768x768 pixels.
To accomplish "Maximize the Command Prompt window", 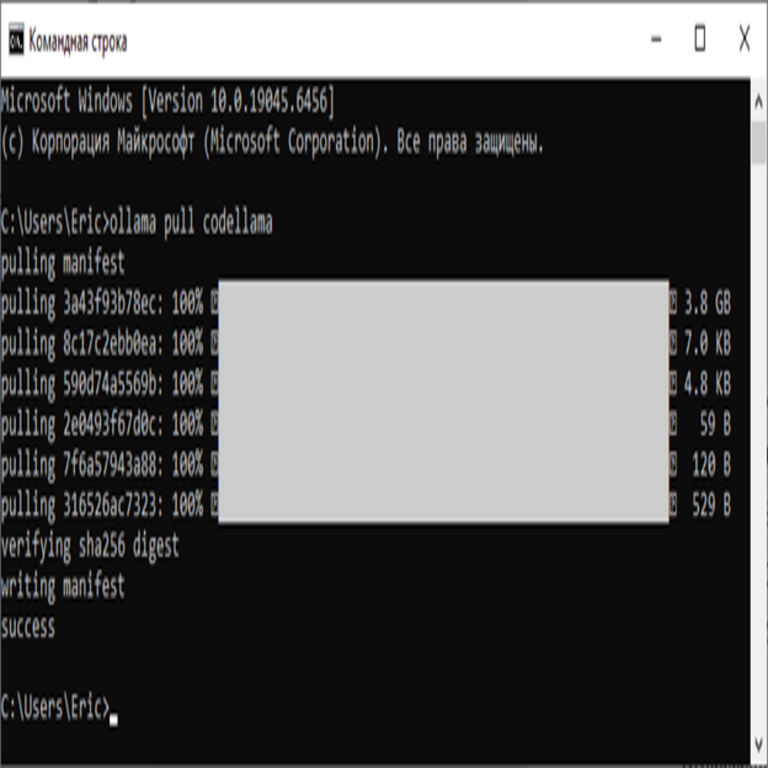I will click(700, 40).
